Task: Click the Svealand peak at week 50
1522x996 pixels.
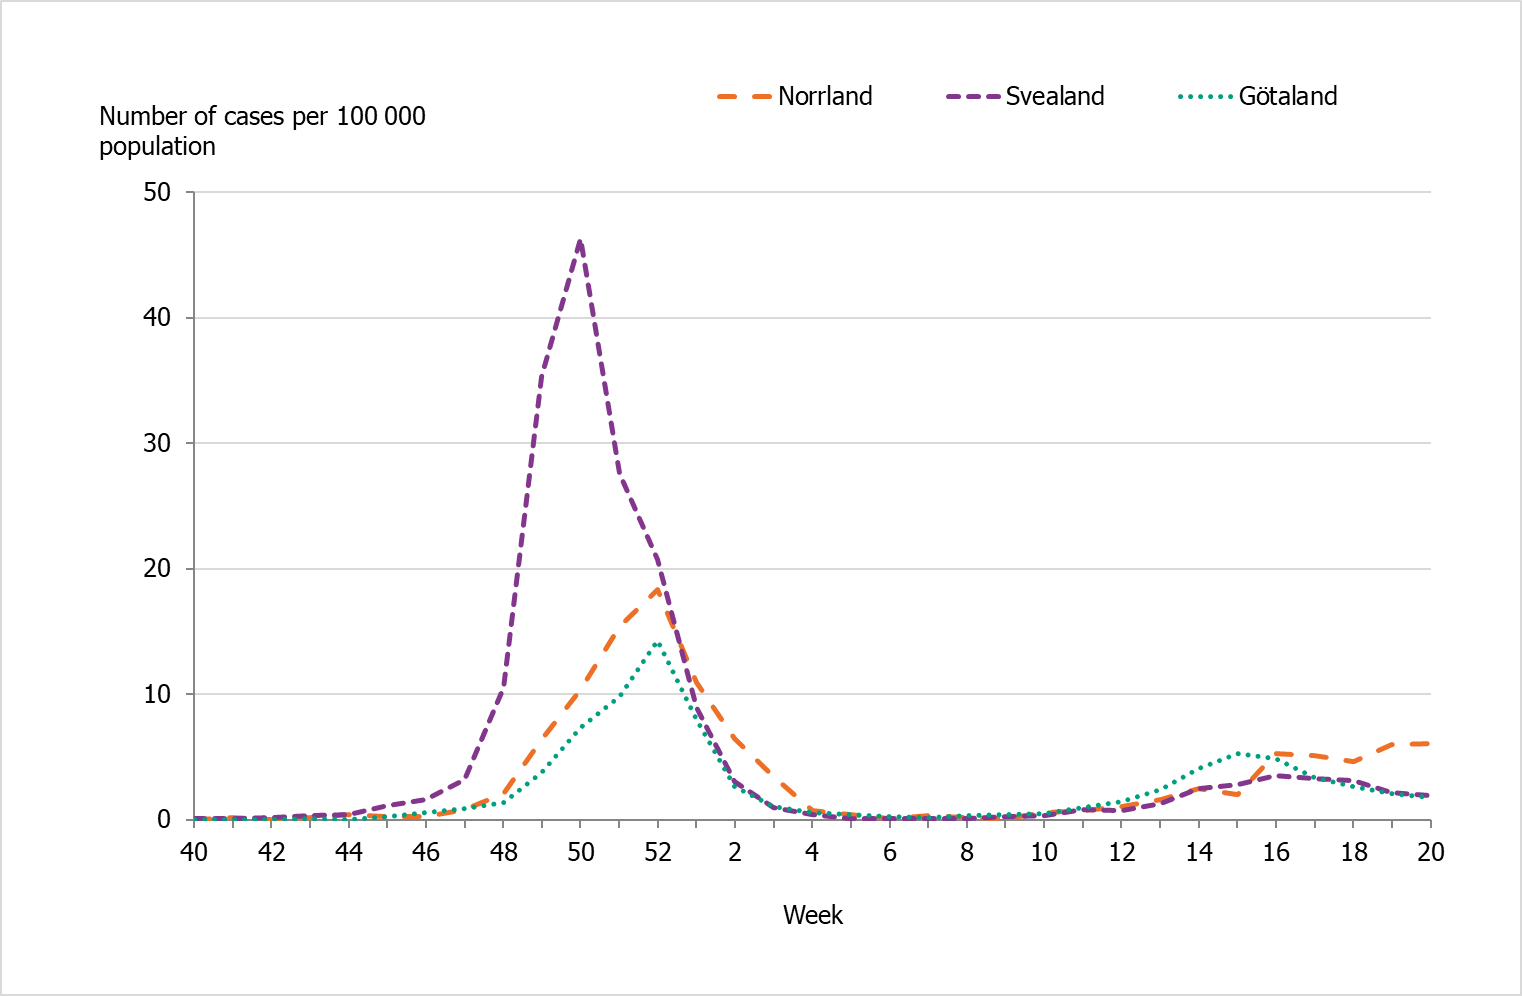Action: pyautogui.click(x=580, y=241)
